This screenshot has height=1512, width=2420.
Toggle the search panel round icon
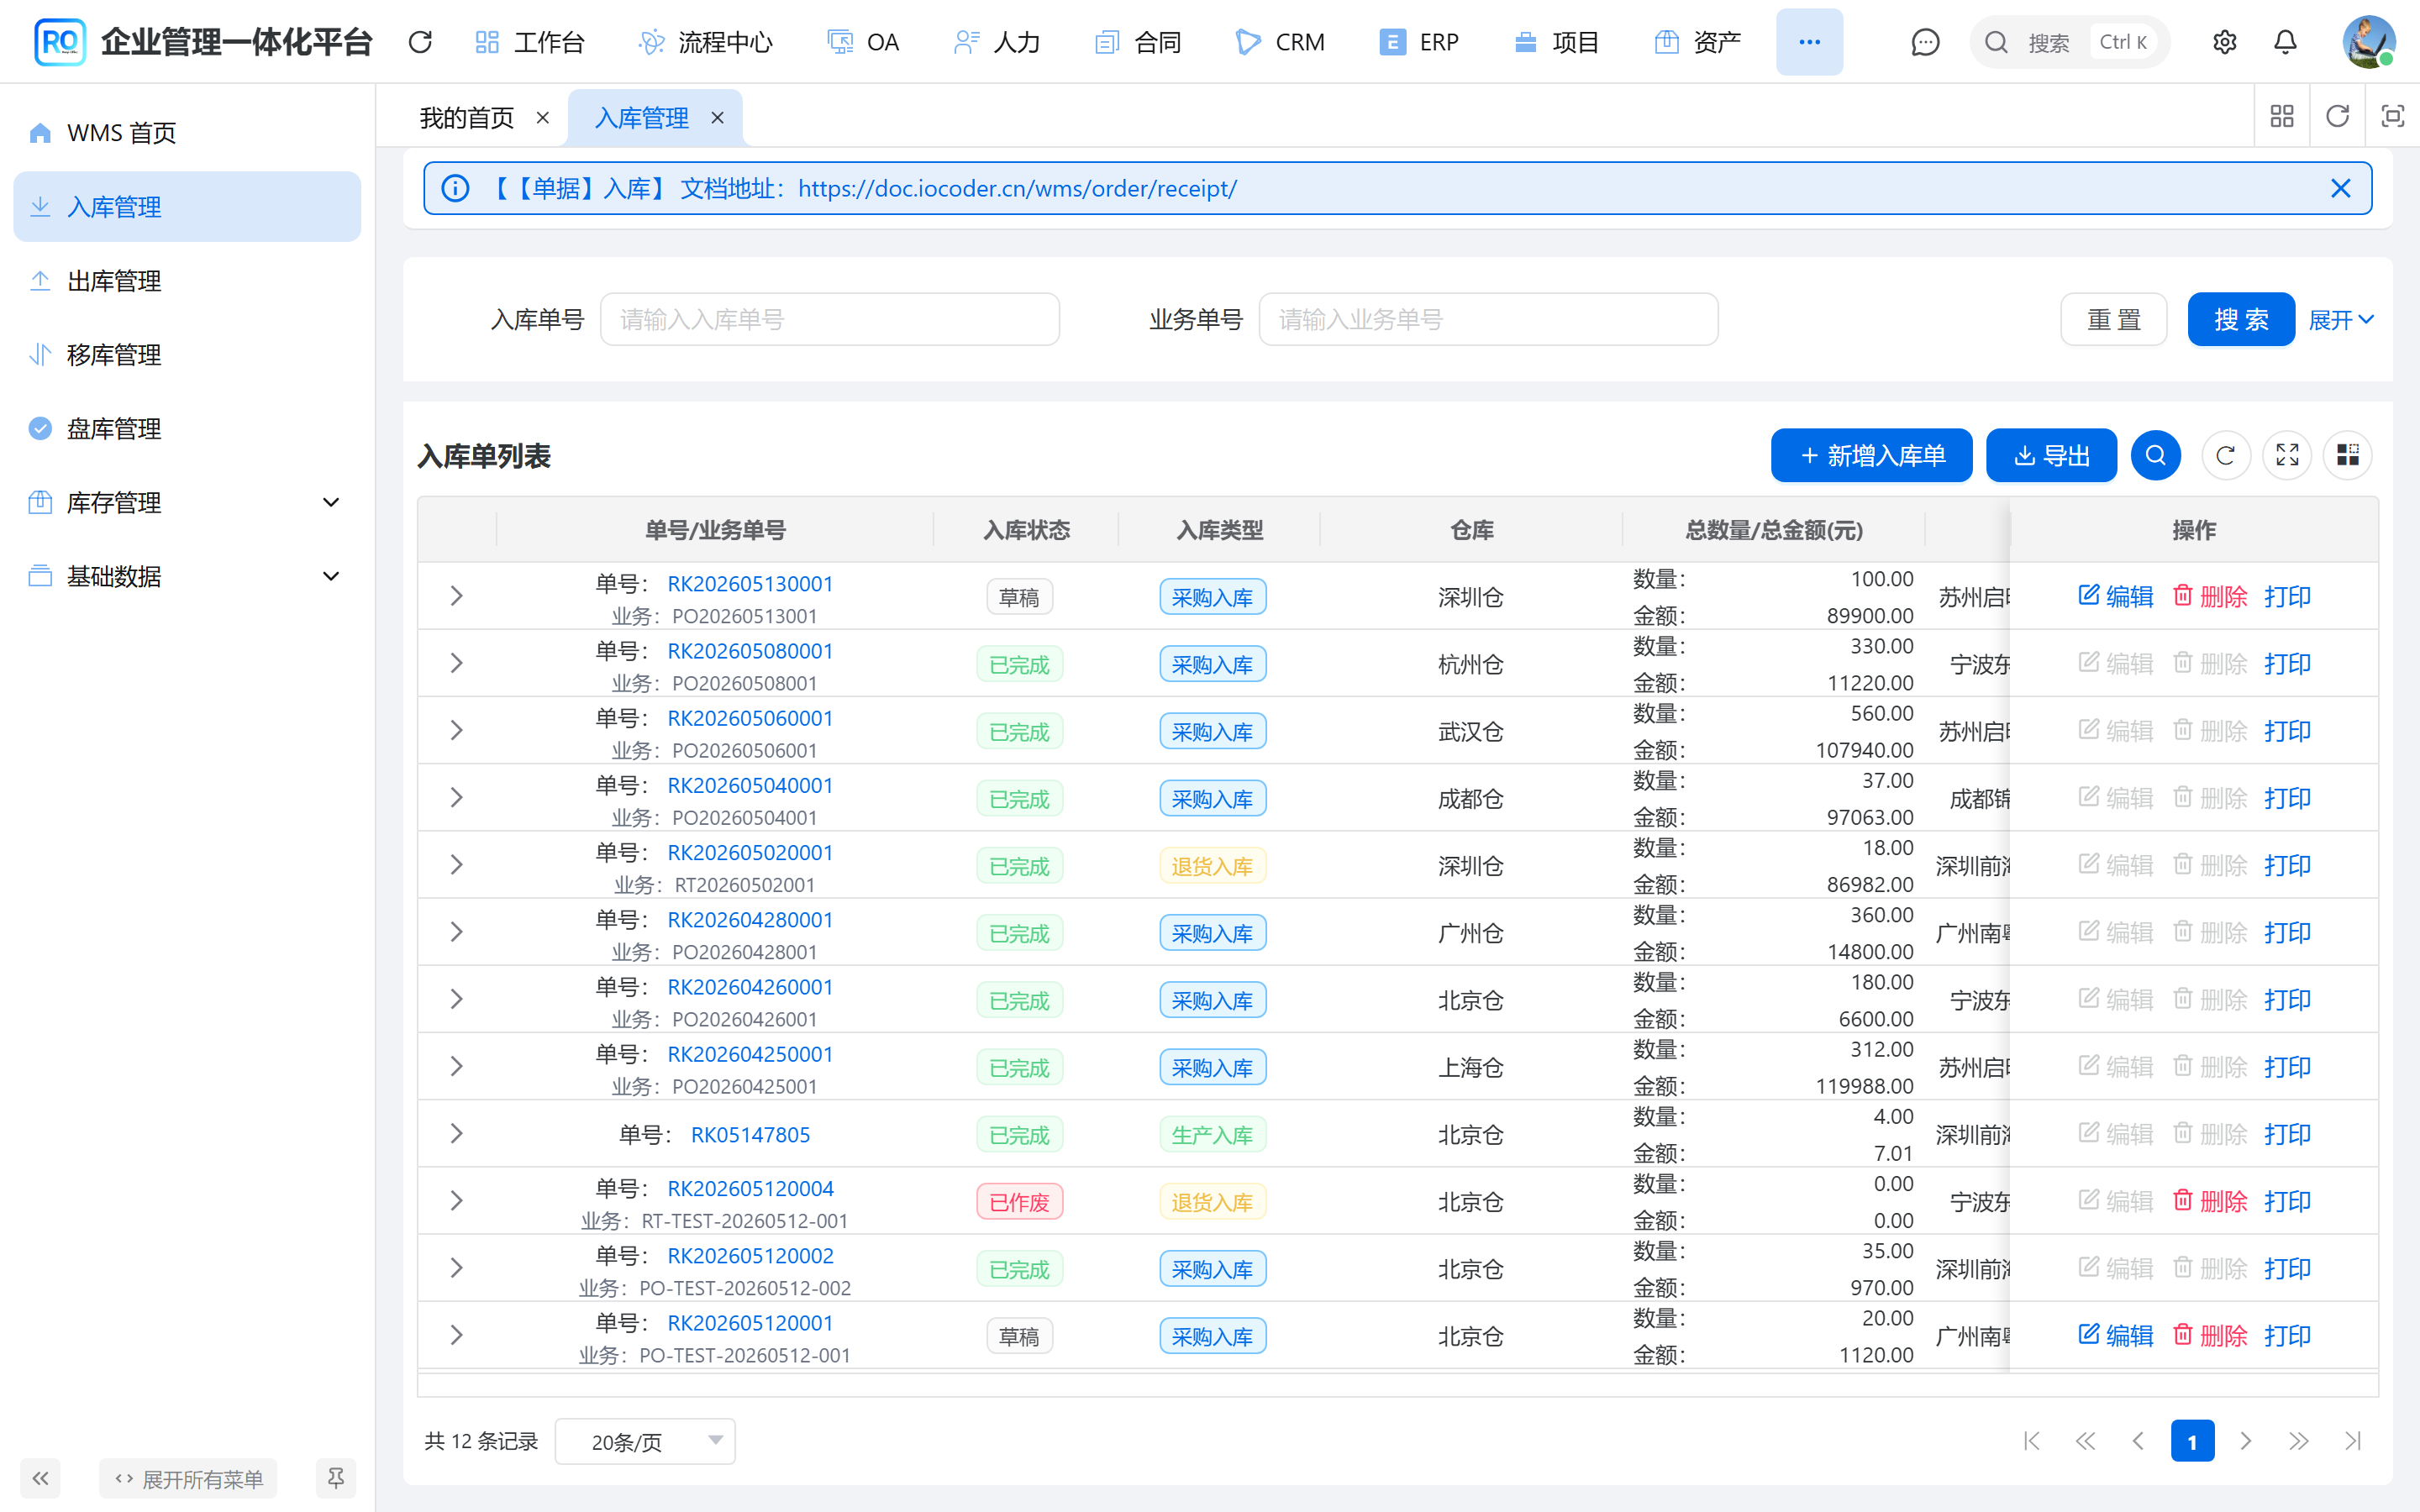(x=2155, y=456)
